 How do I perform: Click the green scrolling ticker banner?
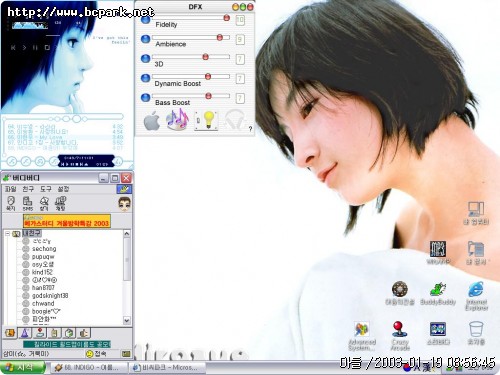(67, 344)
